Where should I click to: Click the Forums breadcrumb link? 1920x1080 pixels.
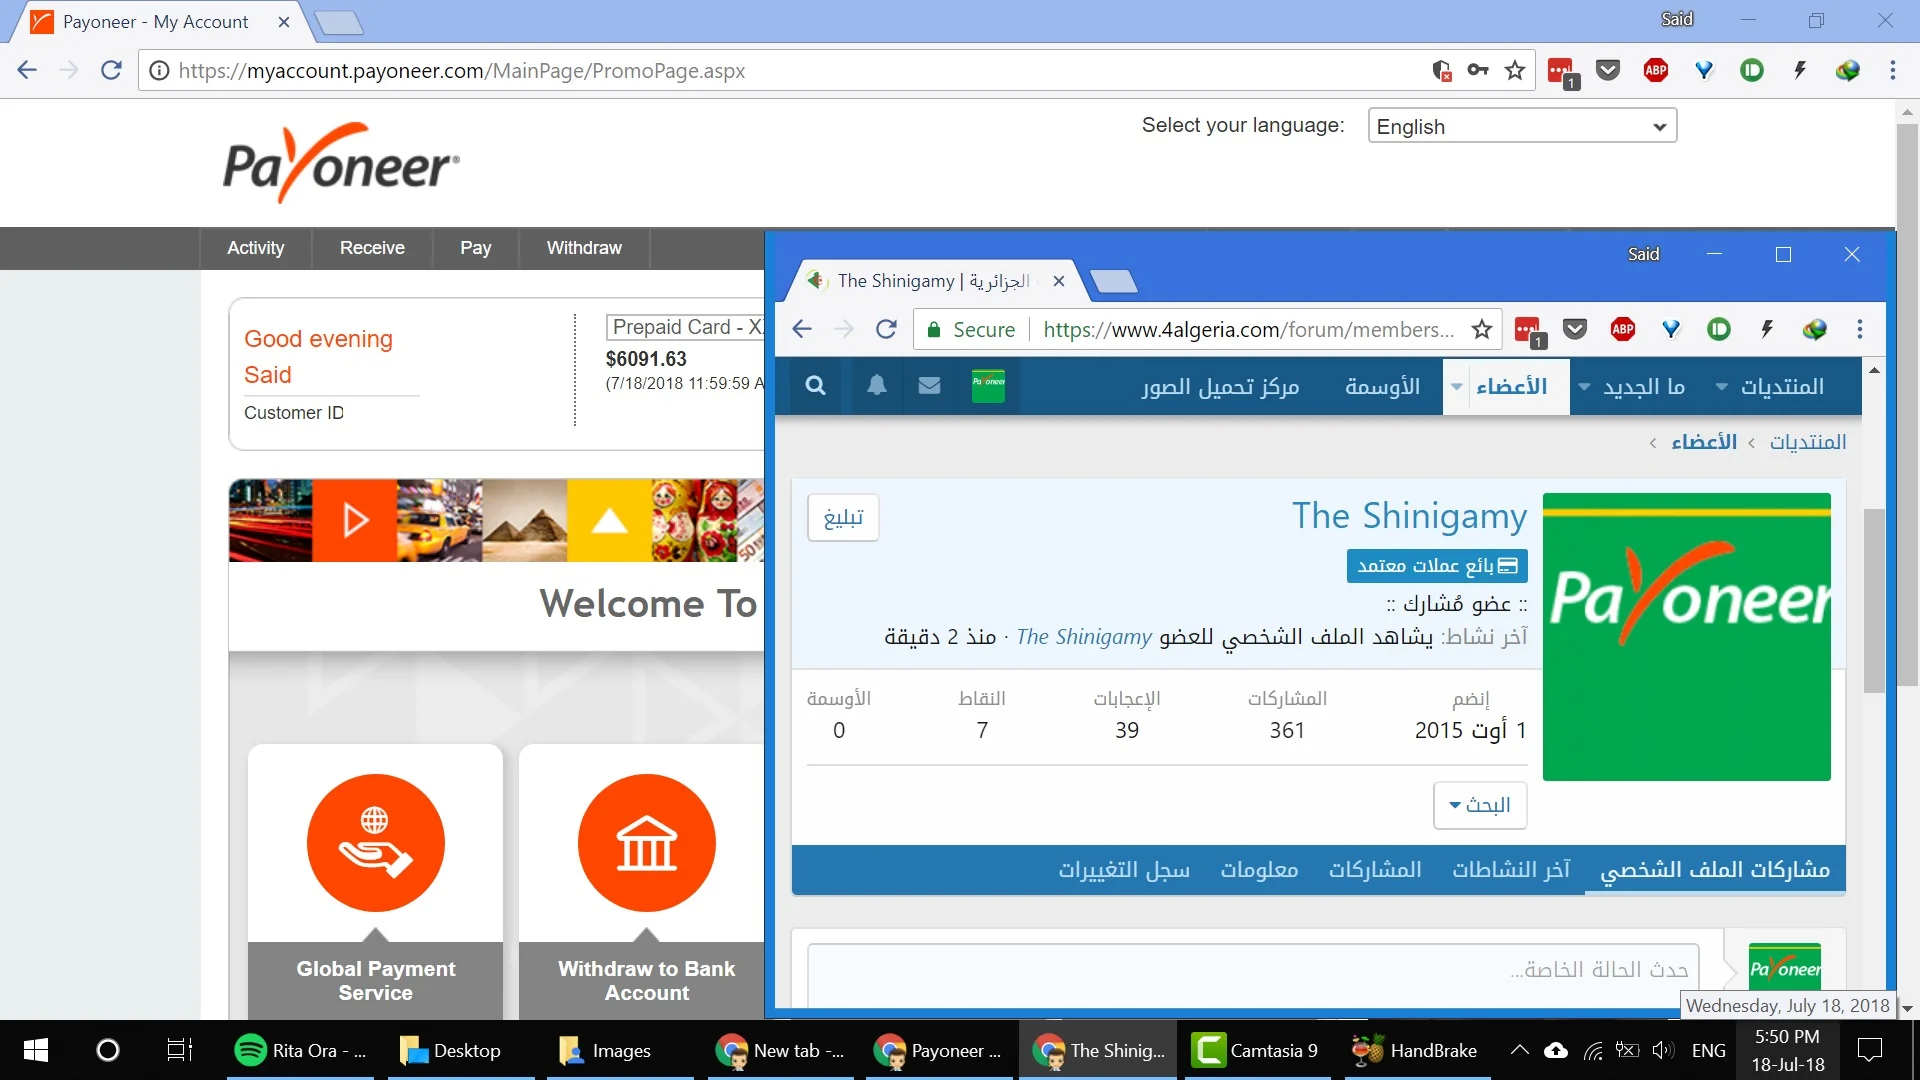[1808, 442]
